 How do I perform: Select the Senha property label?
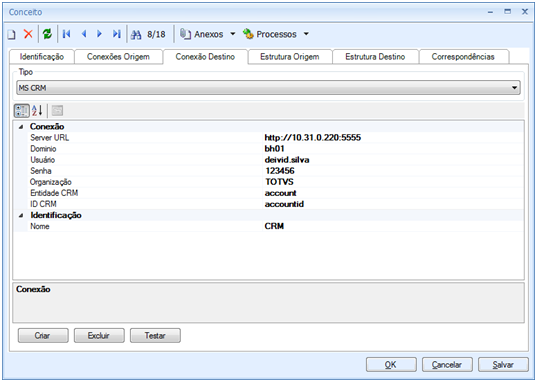[41, 171]
